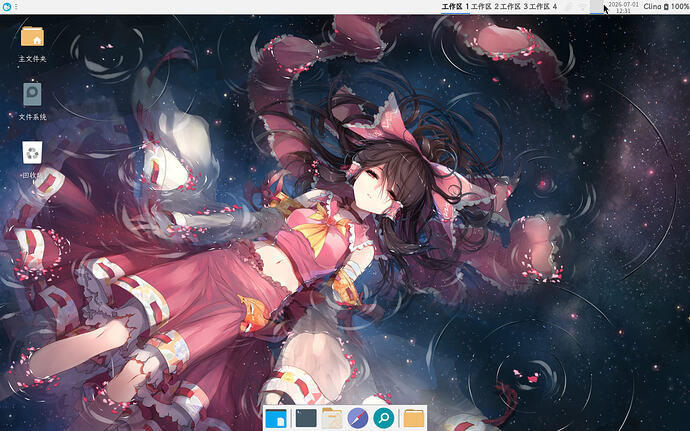Click the window list handle beside applications menu
The height and width of the screenshot is (431, 690).
16,7
